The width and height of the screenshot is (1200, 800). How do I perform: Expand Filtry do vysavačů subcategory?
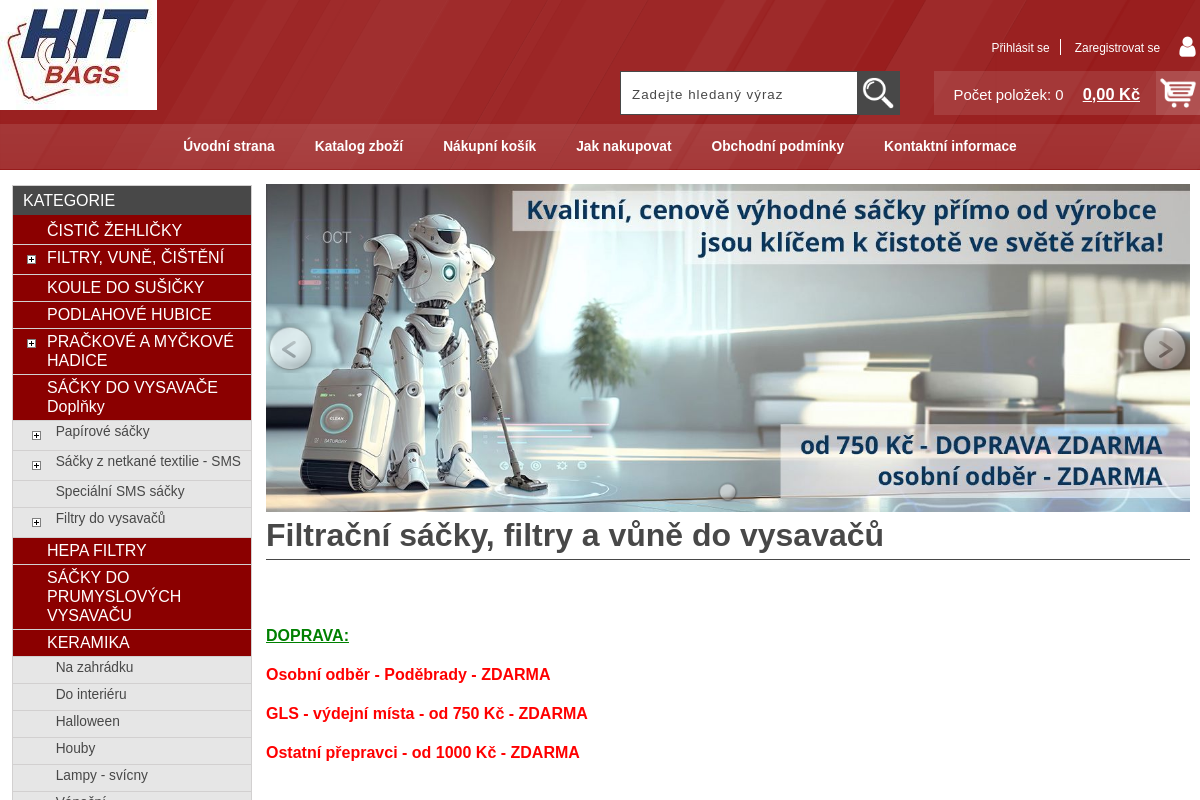(36, 522)
